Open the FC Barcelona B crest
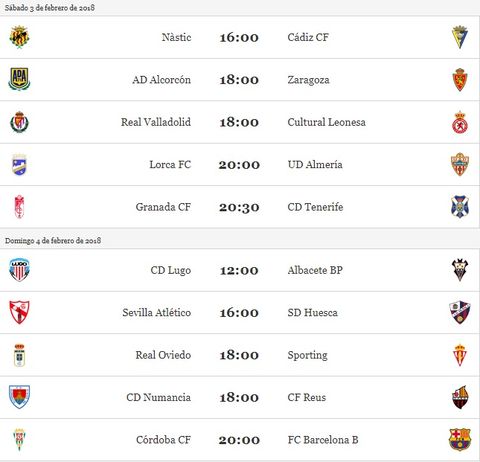This screenshot has width=480, height=462. [460, 439]
